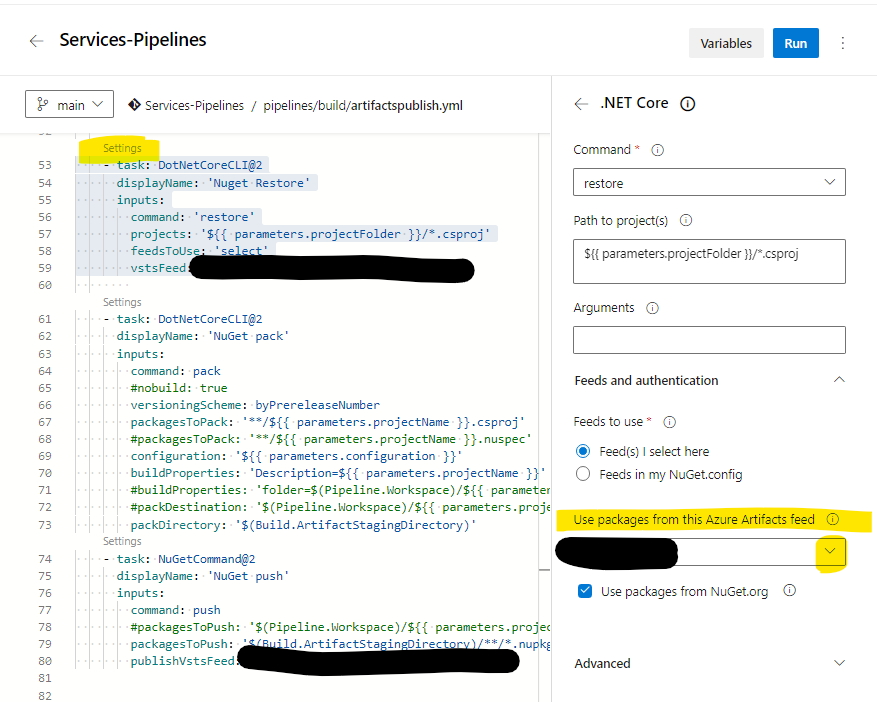Open the Command dropdown showing restore
Viewport: 877px width, 702px height.
(x=709, y=182)
